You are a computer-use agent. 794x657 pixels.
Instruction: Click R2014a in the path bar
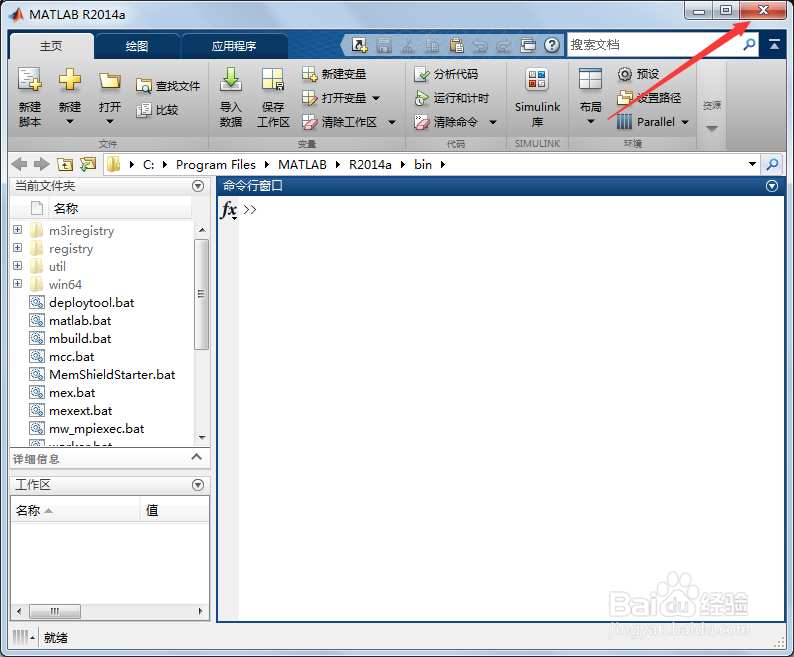370,165
